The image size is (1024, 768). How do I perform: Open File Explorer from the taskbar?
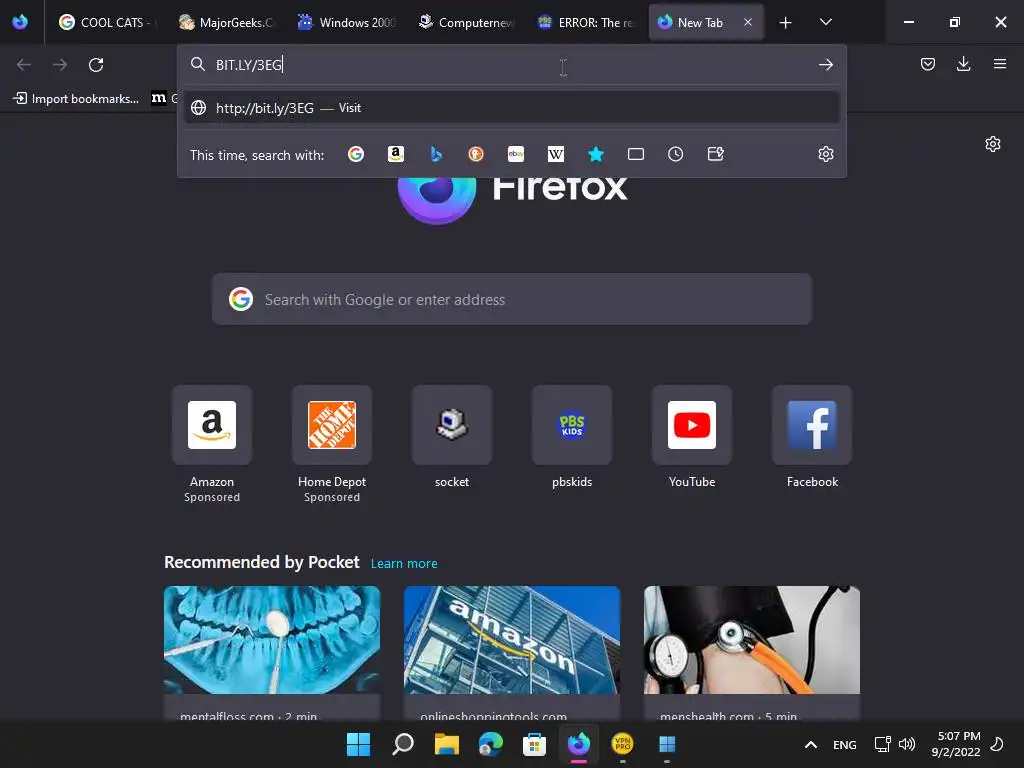[447, 744]
